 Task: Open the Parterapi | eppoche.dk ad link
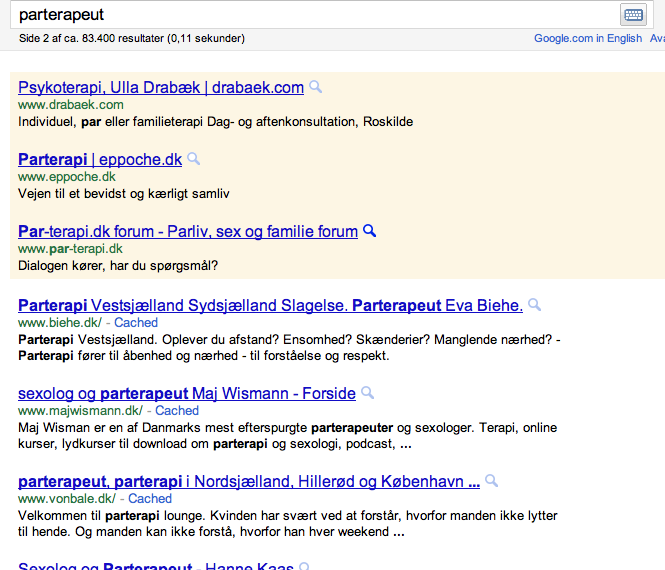[x=100, y=160]
